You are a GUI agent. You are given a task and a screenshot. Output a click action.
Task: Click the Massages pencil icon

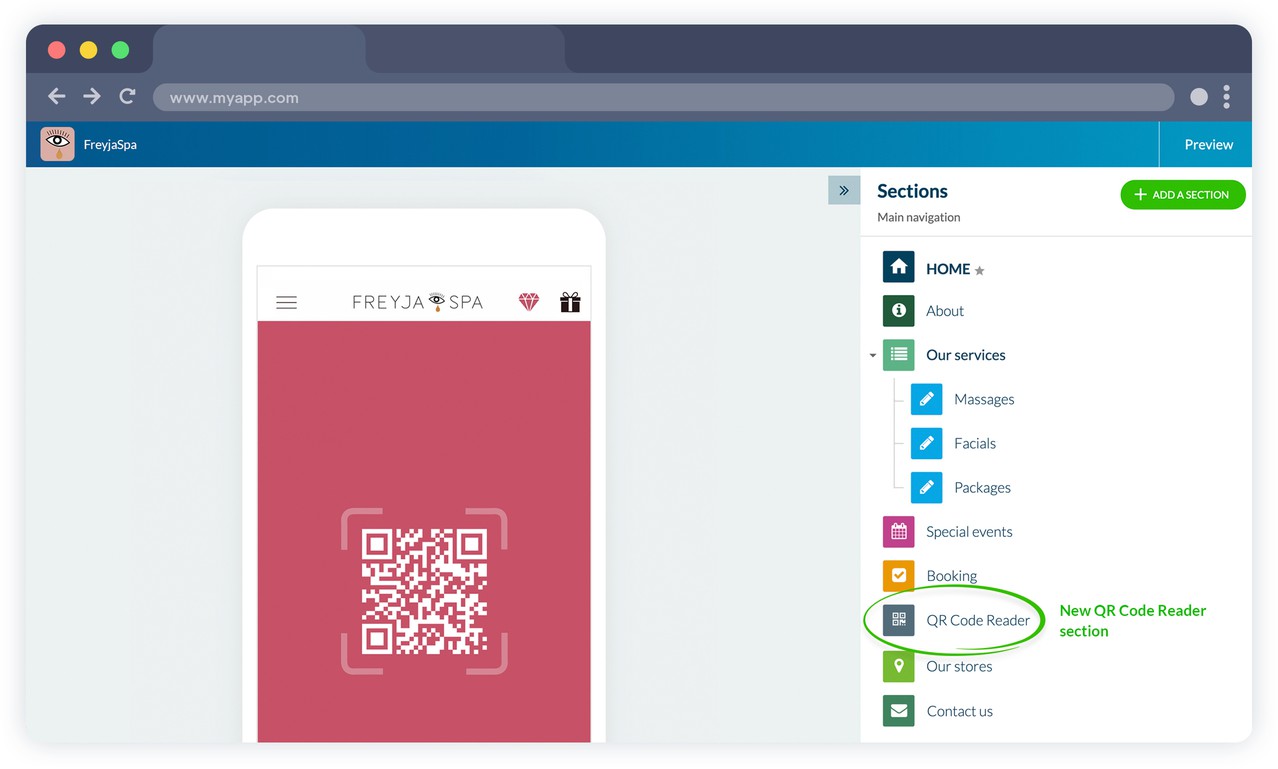click(x=927, y=399)
